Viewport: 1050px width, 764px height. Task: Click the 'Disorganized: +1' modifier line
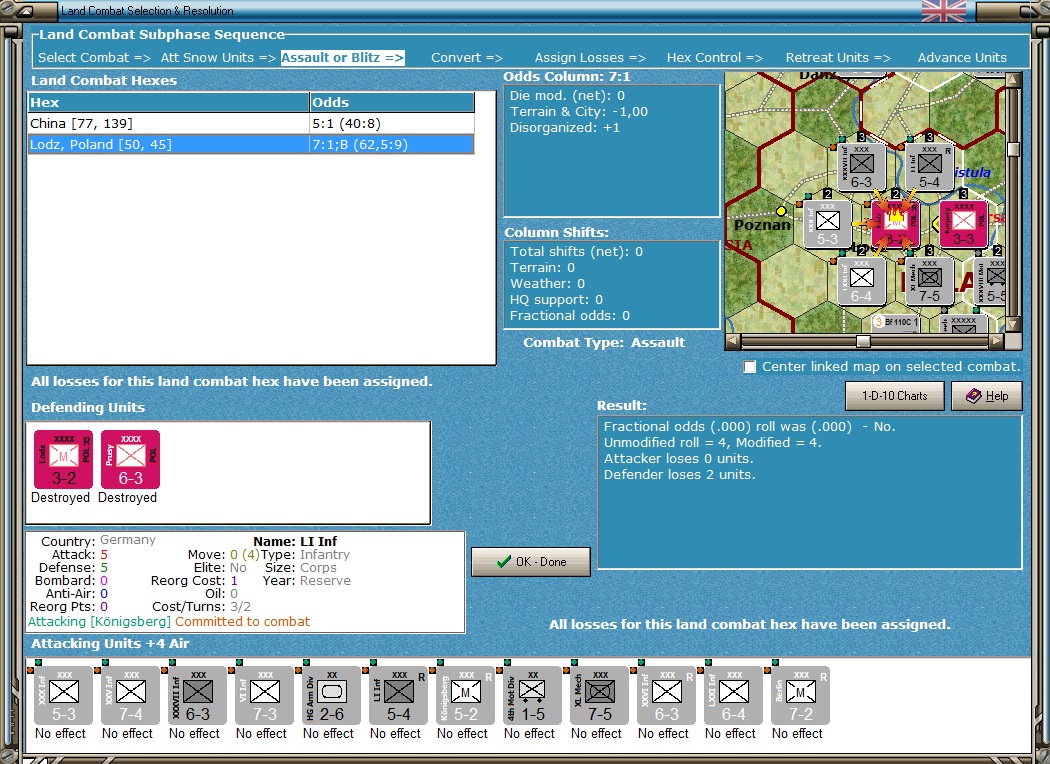pyautogui.click(x=565, y=128)
